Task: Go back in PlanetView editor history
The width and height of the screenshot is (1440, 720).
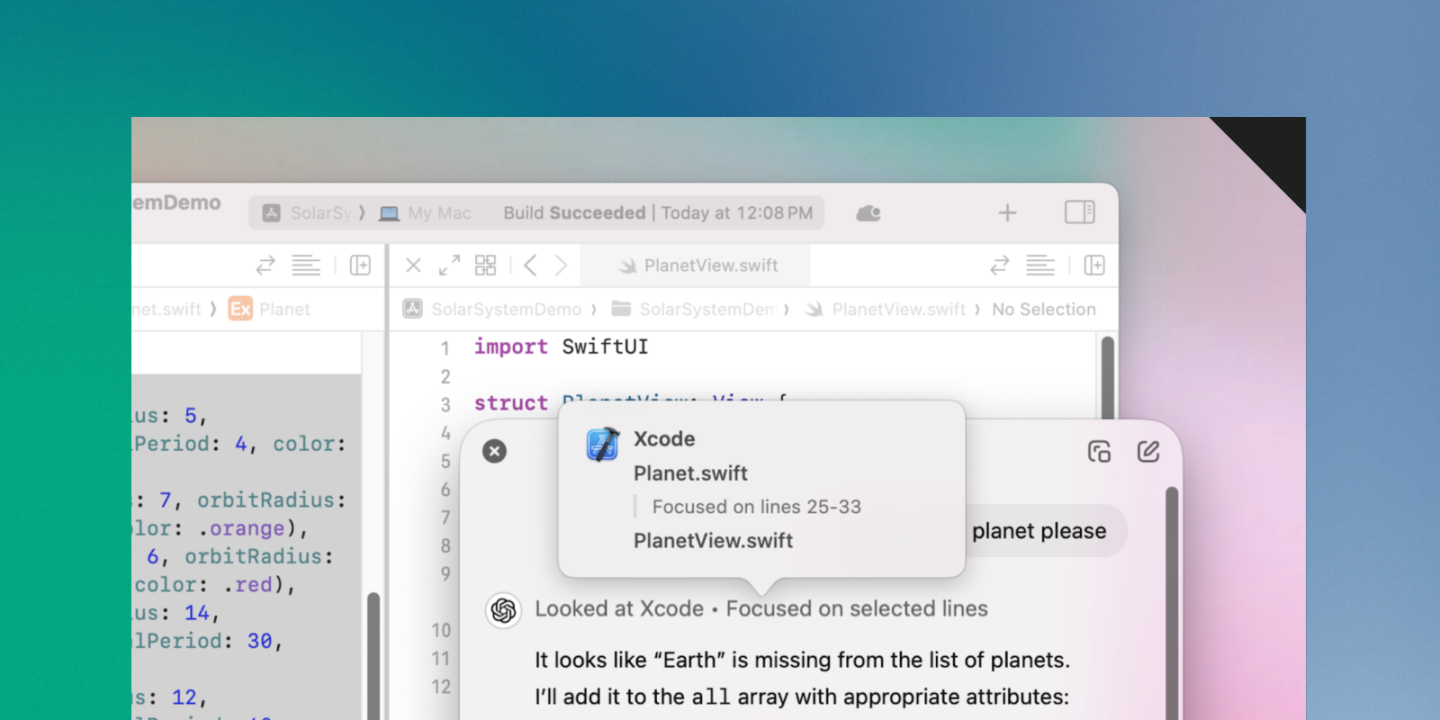Action: pyautogui.click(x=530, y=265)
